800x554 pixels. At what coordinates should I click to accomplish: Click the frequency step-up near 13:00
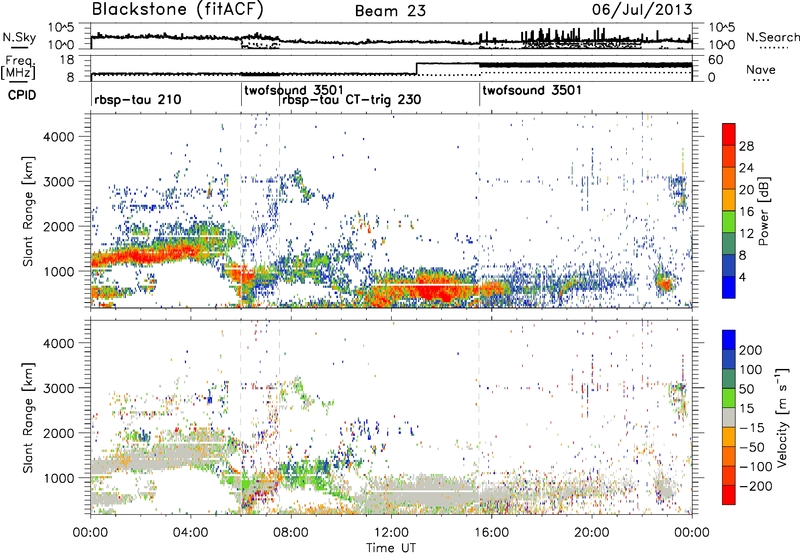click(417, 69)
